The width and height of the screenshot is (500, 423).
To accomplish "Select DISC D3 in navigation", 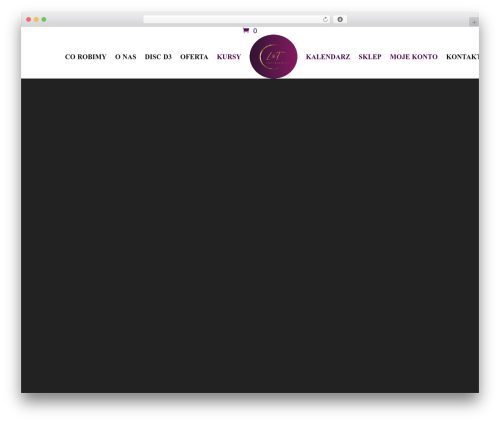I will (x=158, y=57).
